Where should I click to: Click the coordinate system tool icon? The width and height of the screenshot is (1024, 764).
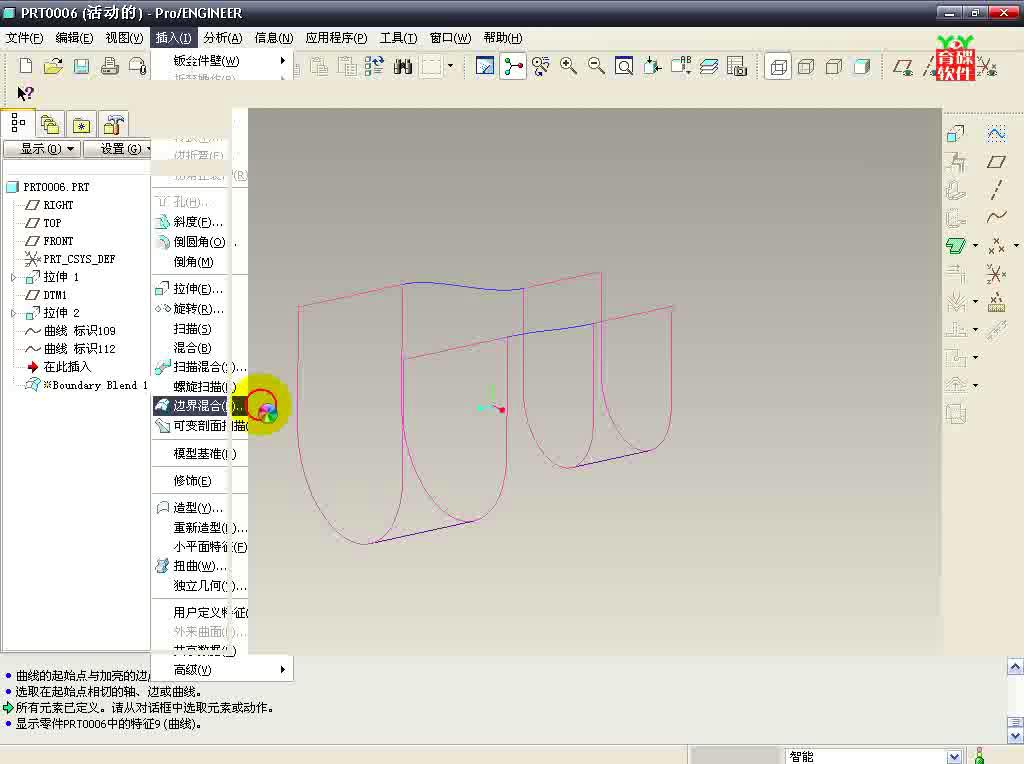click(996, 274)
